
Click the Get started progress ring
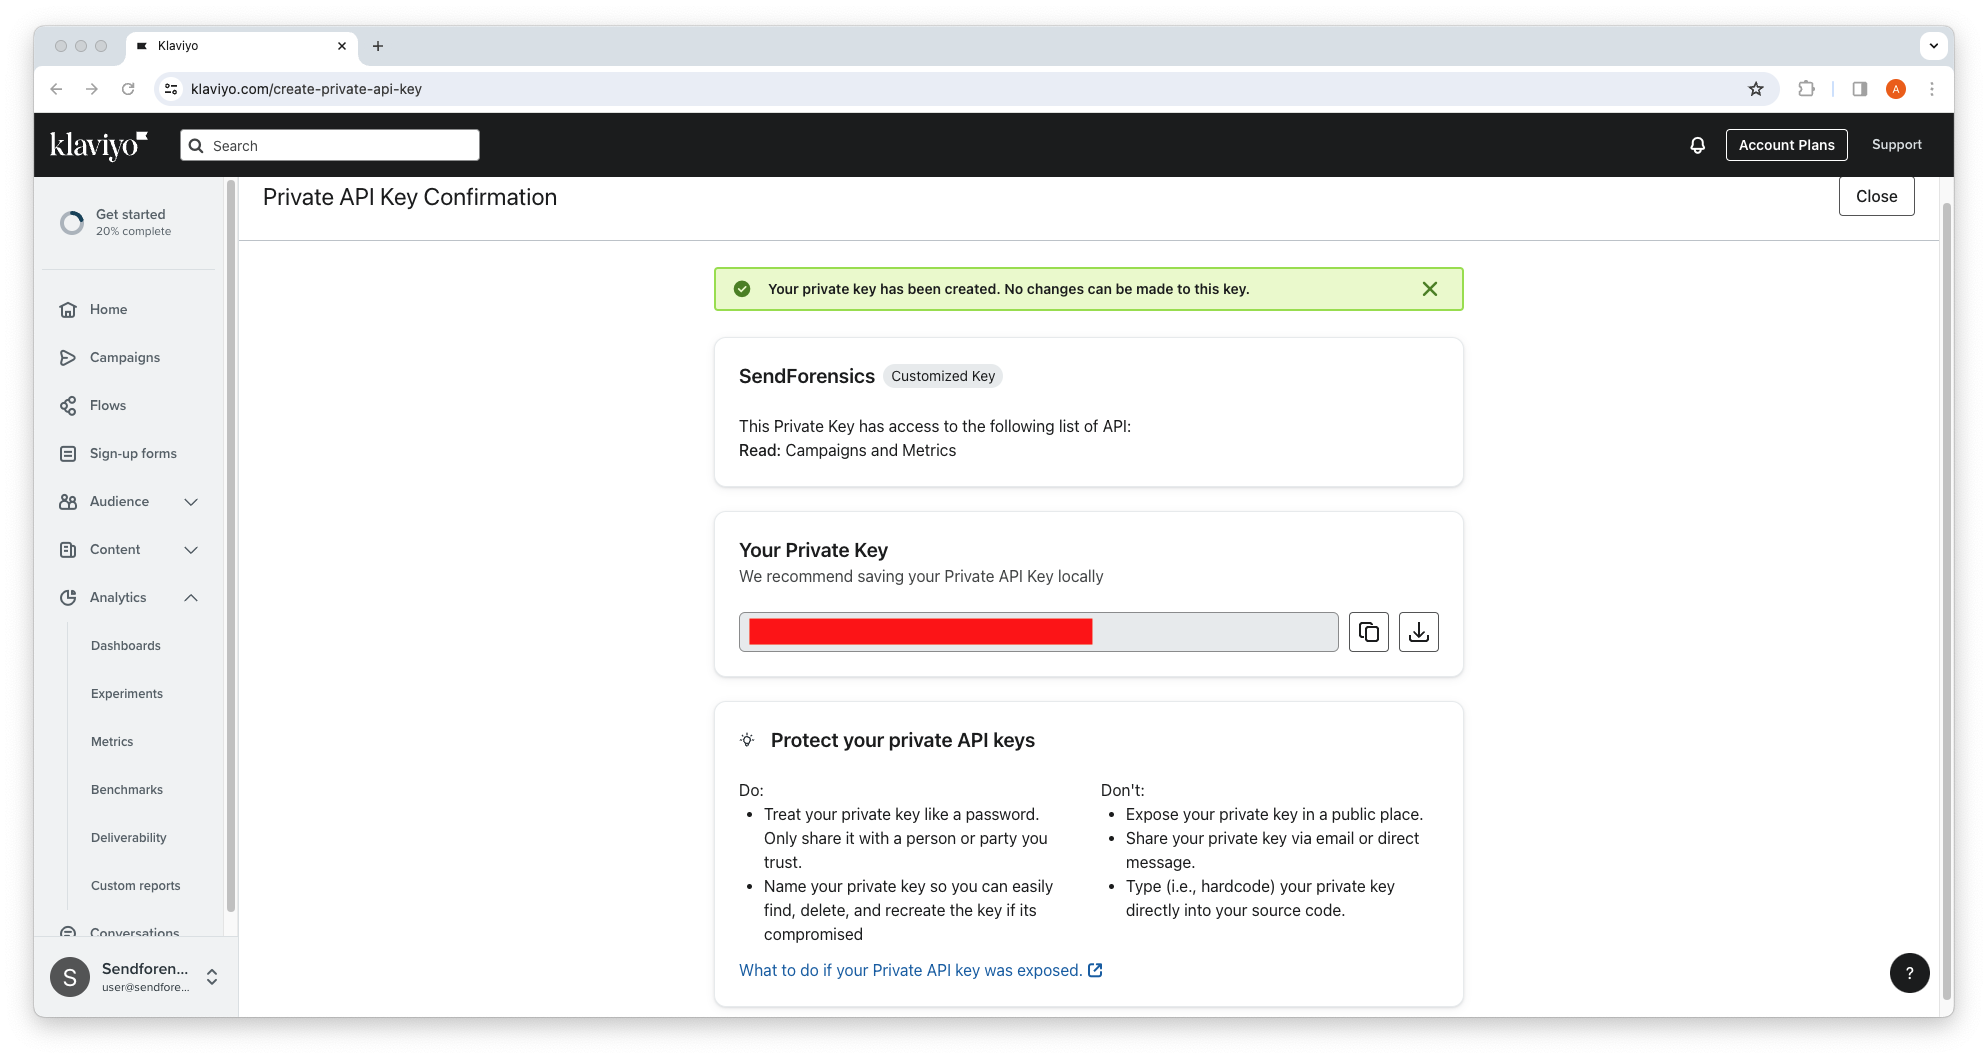click(x=72, y=223)
